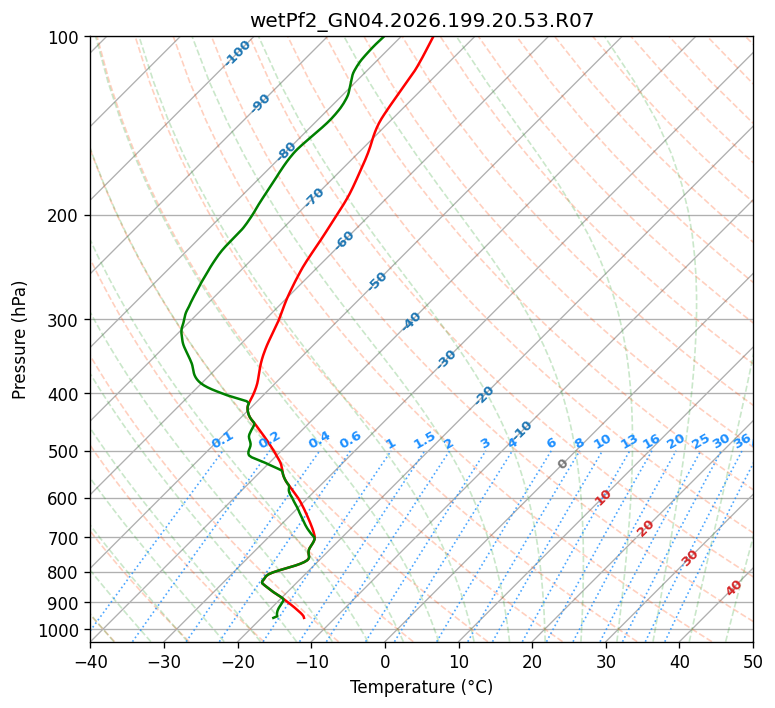Click the blue -100 isotherm label
The width and height of the screenshot is (775, 708).
tap(237, 53)
